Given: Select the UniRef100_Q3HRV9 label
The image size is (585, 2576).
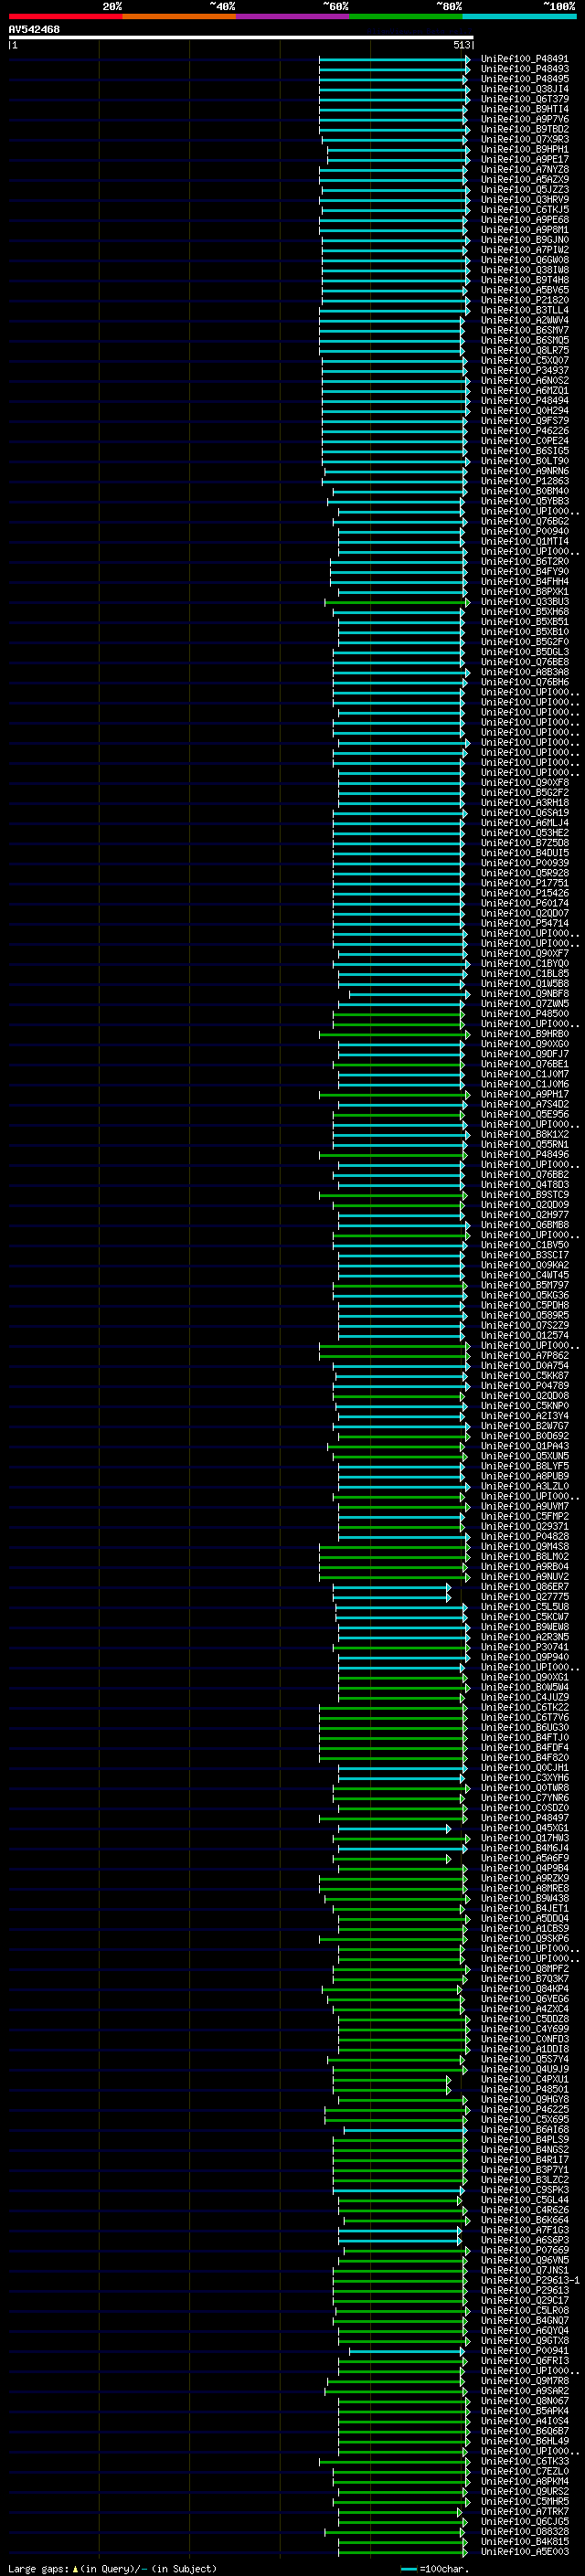Looking at the screenshot, I should [525, 200].
